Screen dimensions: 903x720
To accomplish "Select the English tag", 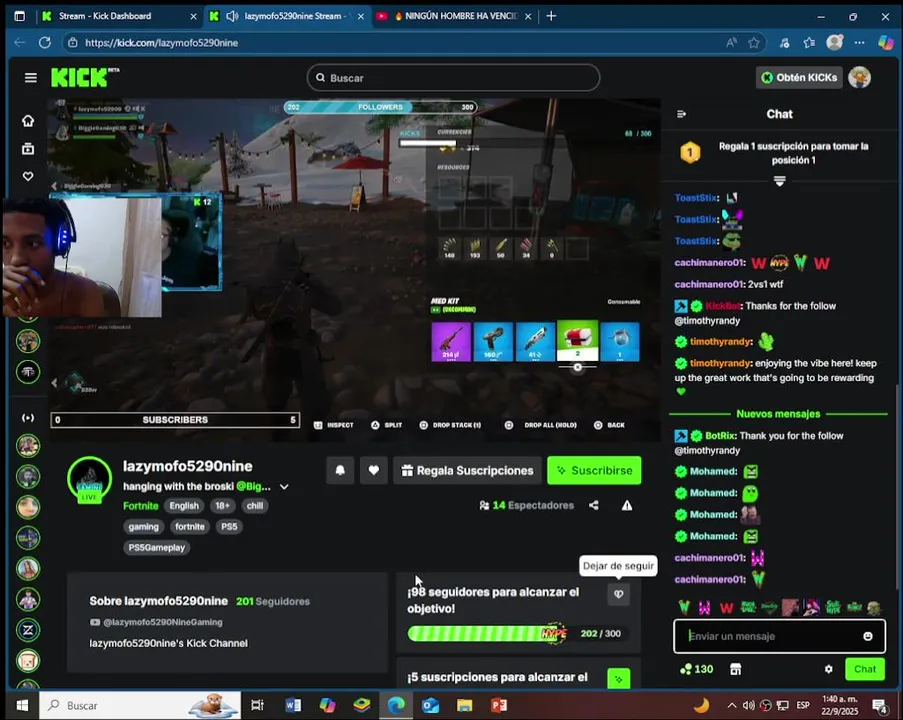I will [184, 506].
